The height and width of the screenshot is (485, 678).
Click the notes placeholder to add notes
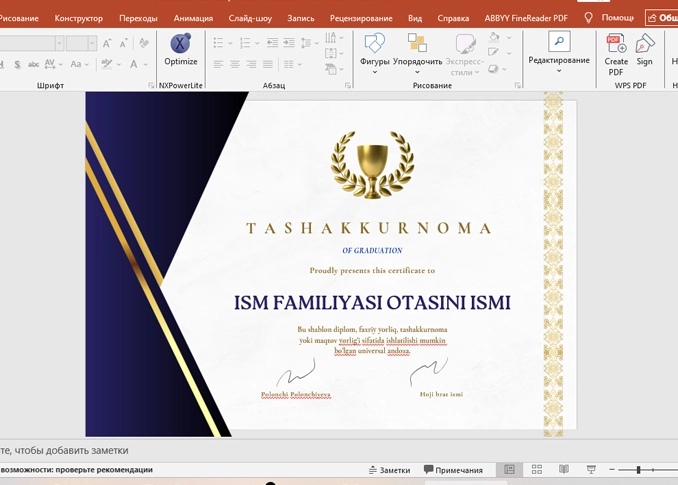pyautogui.click(x=64, y=450)
